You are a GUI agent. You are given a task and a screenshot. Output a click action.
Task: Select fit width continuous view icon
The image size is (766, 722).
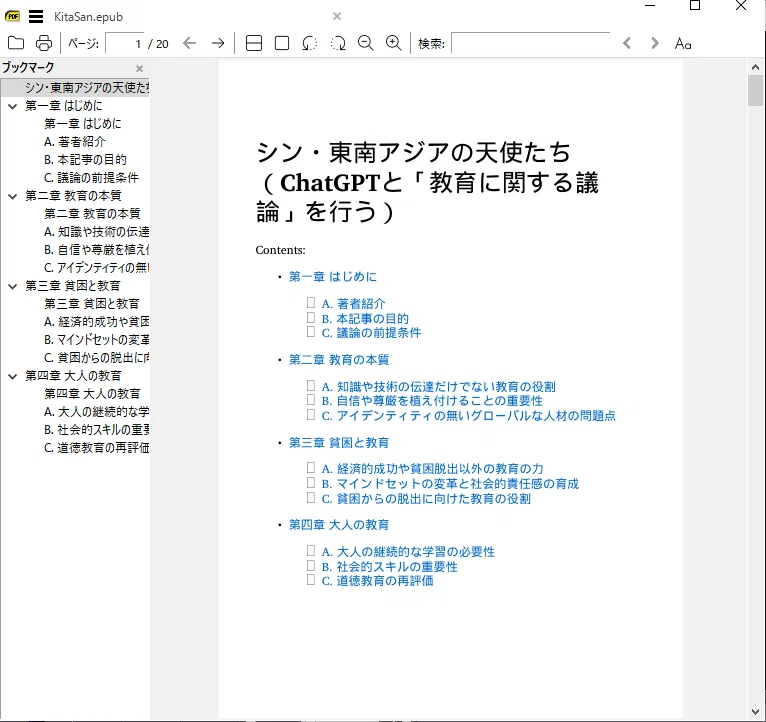pos(254,43)
